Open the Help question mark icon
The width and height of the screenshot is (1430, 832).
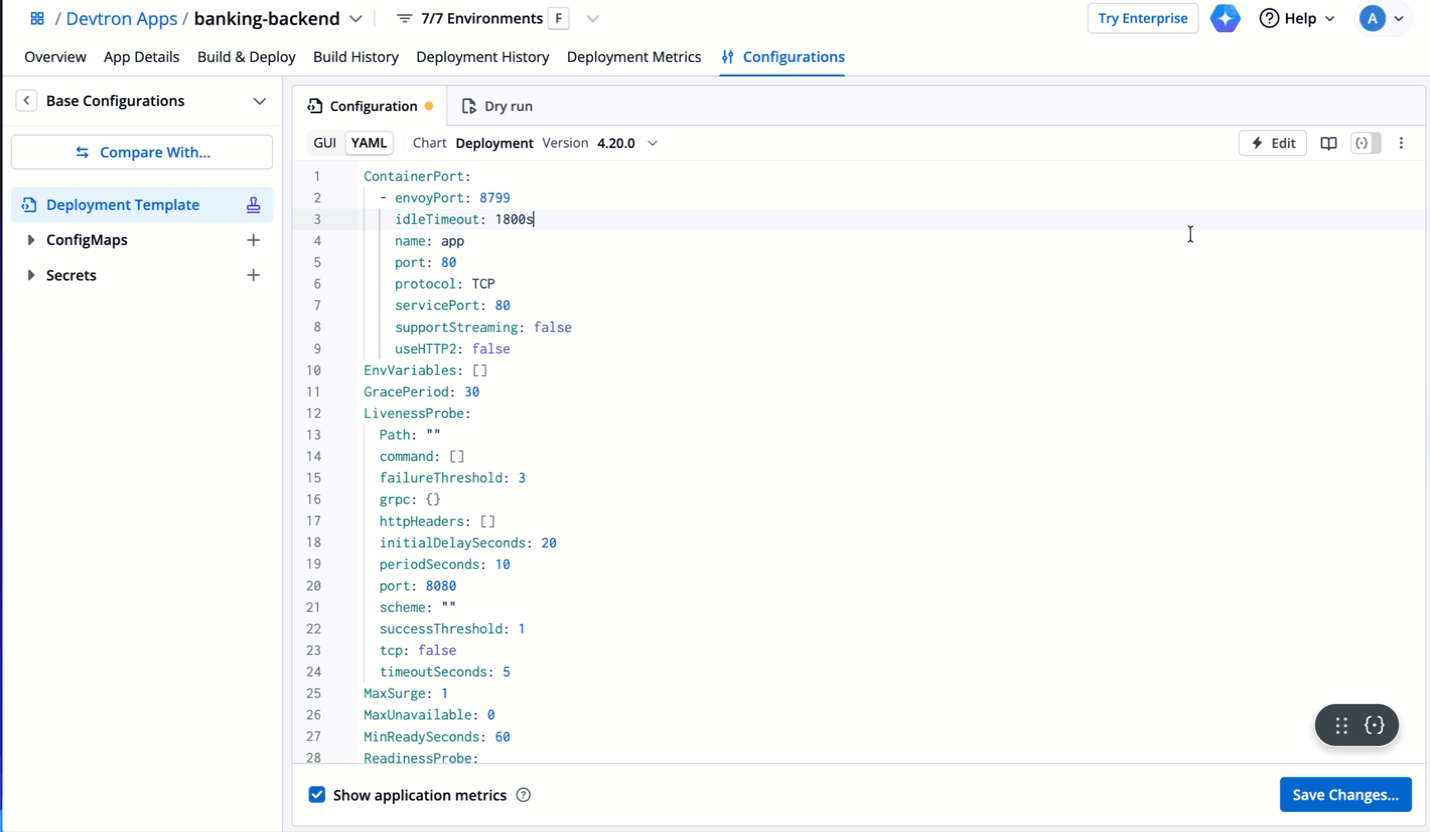click(x=1269, y=18)
